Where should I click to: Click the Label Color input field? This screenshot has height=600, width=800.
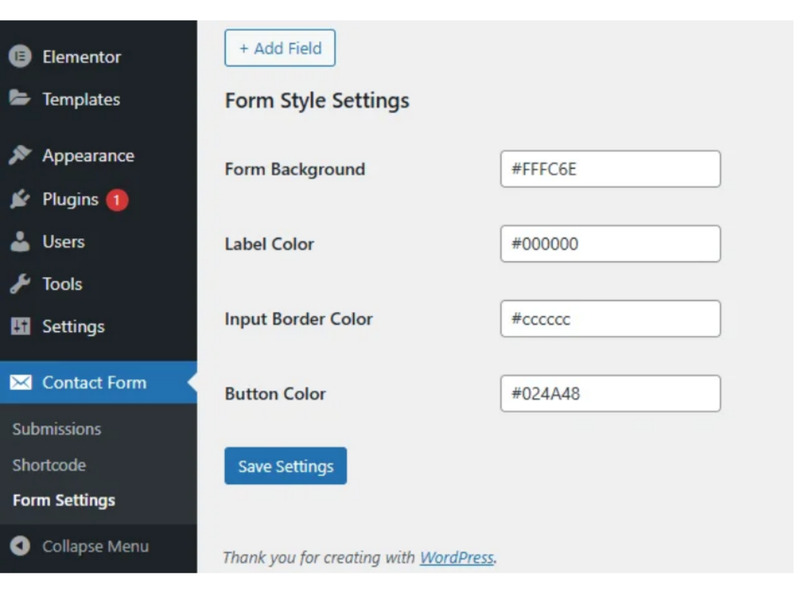tap(611, 243)
